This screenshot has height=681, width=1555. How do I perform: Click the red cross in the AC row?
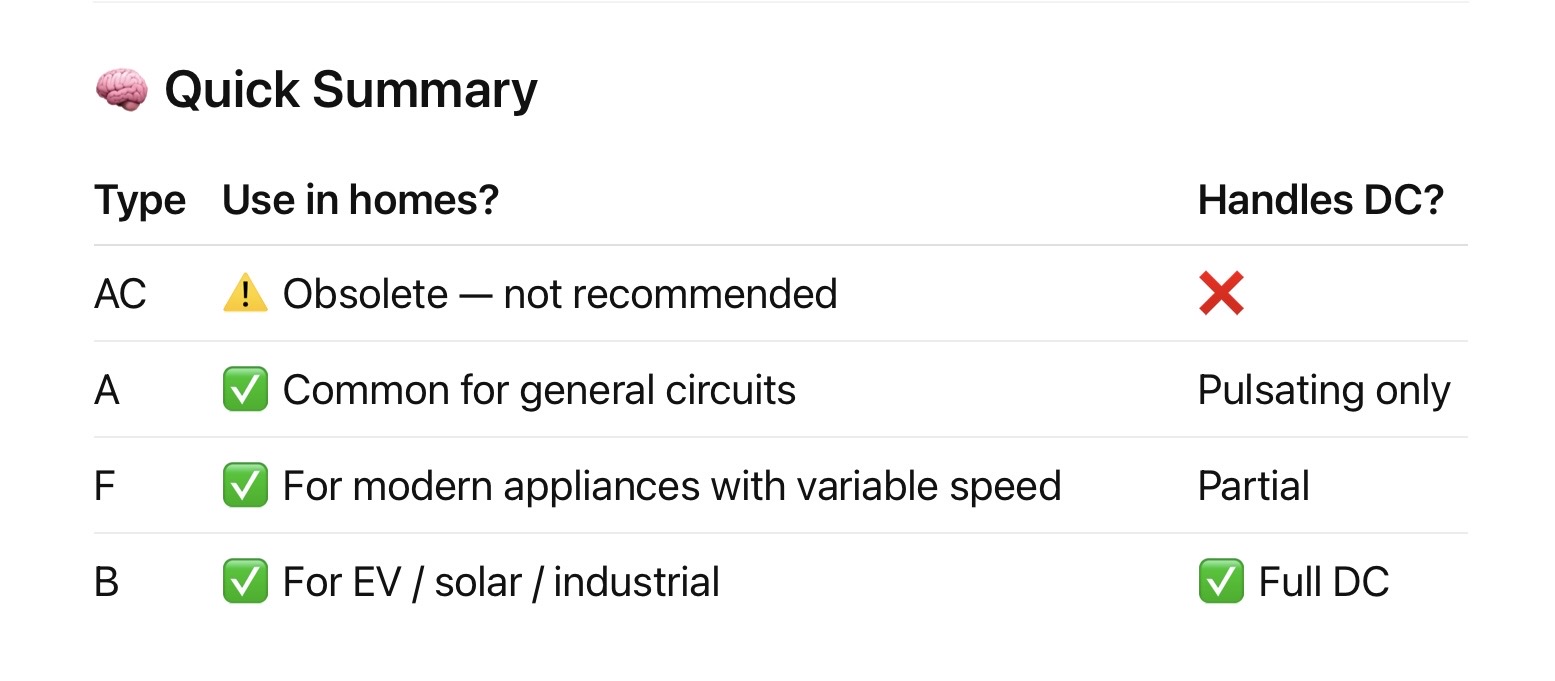click(x=1221, y=294)
